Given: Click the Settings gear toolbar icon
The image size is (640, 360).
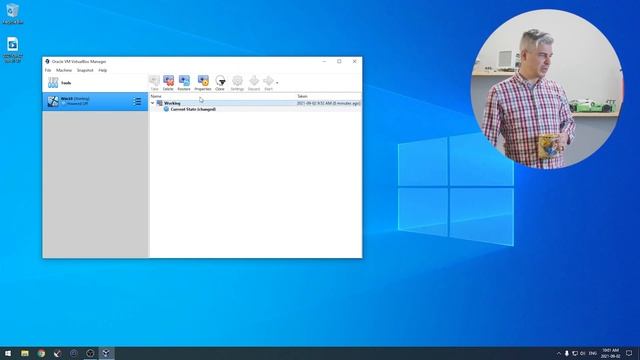Looking at the screenshot, I should pos(237,83).
